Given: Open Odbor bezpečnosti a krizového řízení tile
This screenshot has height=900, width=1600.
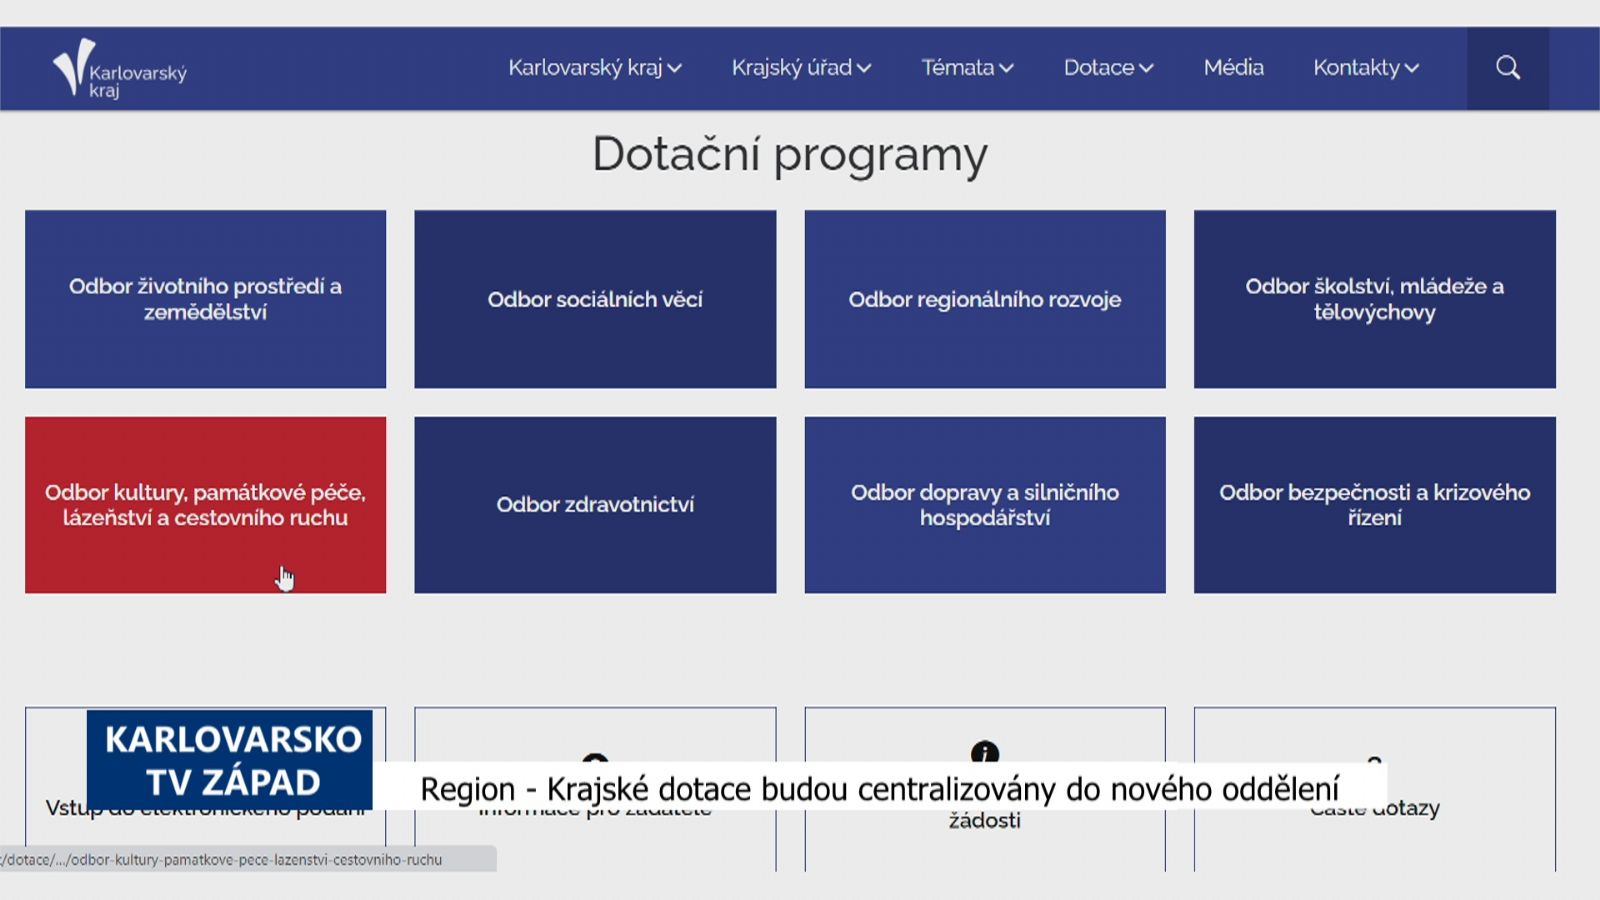Looking at the screenshot, I should 1375,505.
